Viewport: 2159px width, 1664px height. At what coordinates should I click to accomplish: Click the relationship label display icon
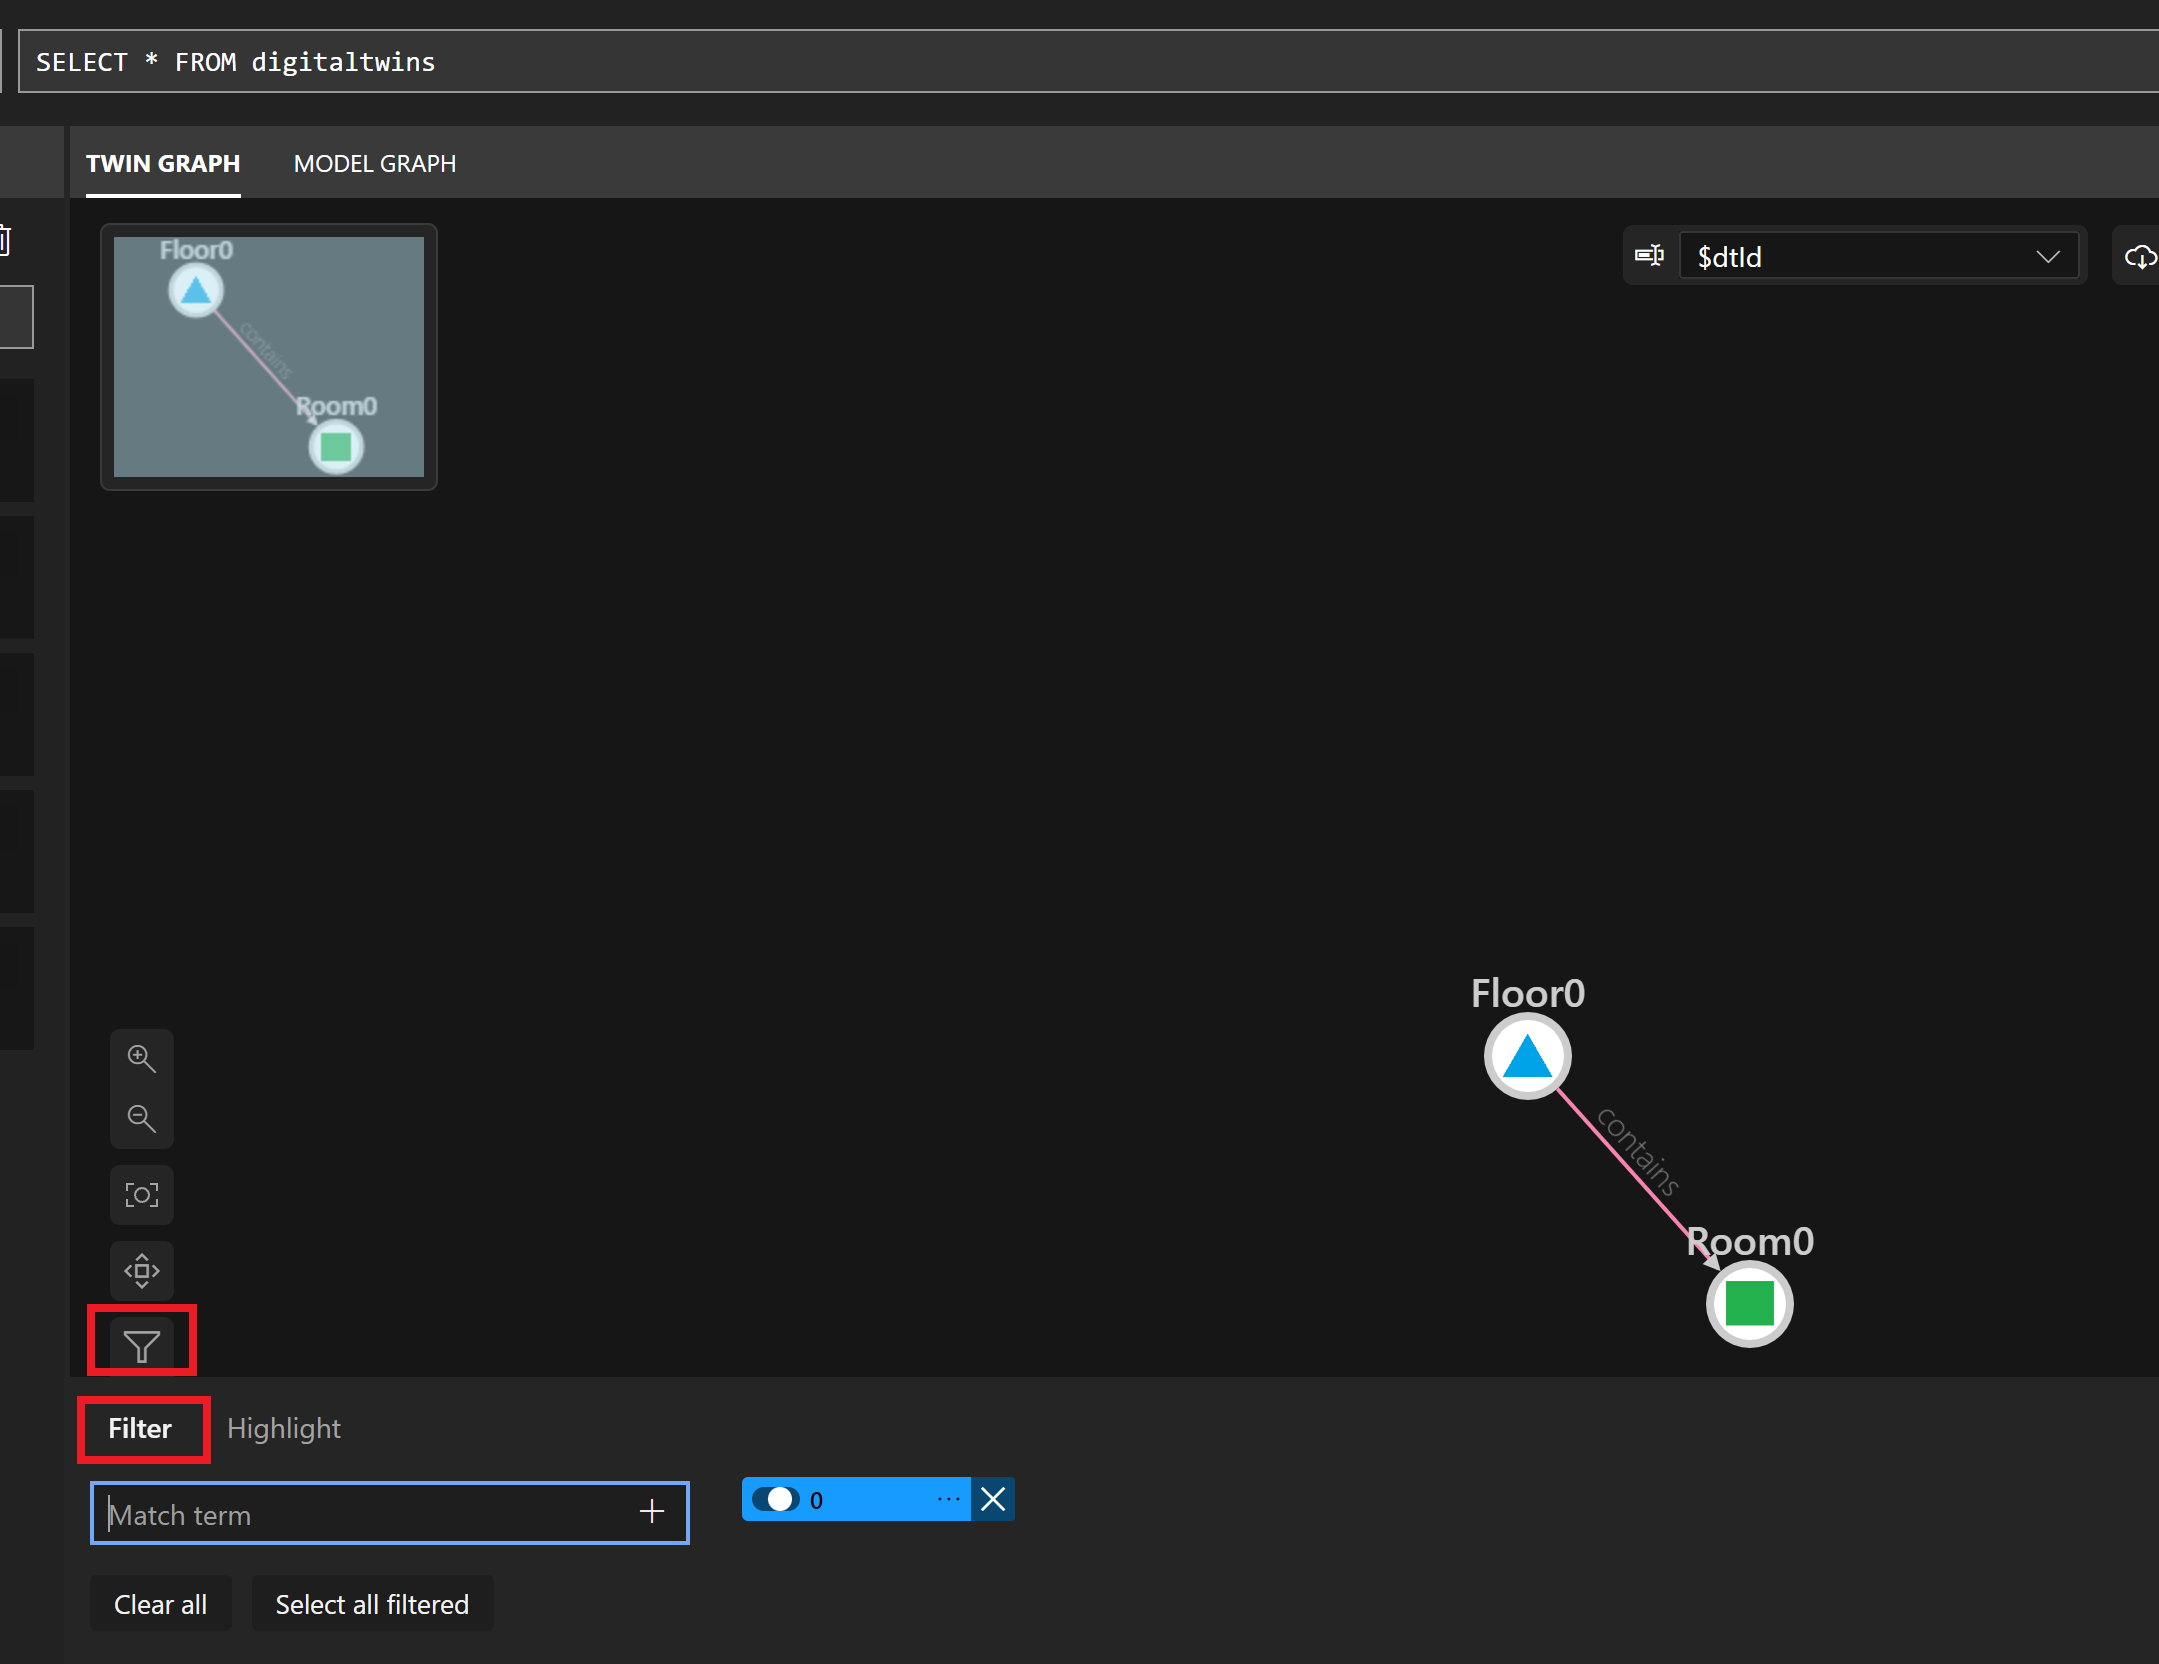(x=1648, y=255)
